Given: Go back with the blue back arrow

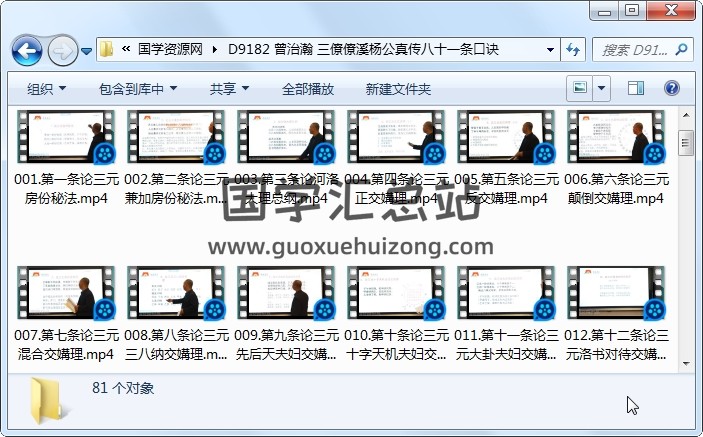Looking at the screenshot, I should [x=27, y=51].
